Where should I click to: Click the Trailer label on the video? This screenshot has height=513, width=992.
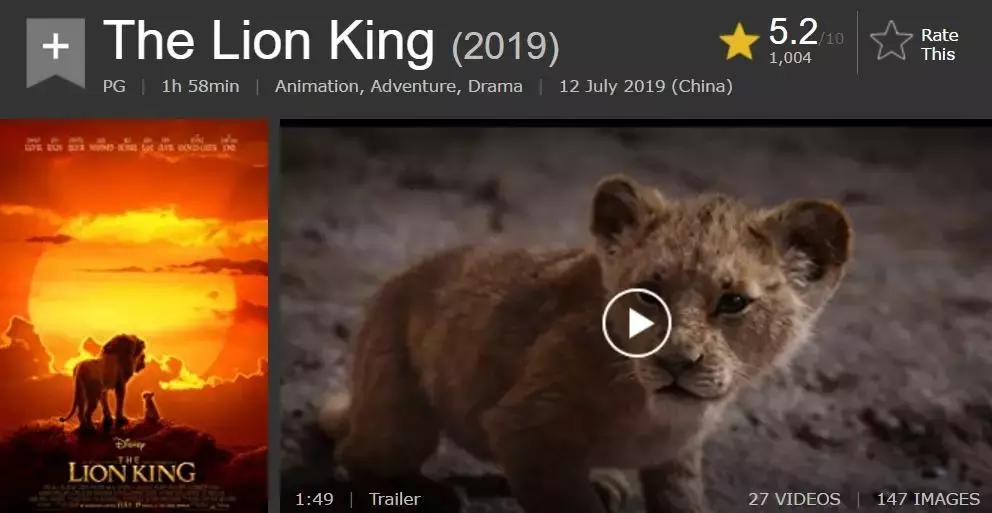(394, 499)
